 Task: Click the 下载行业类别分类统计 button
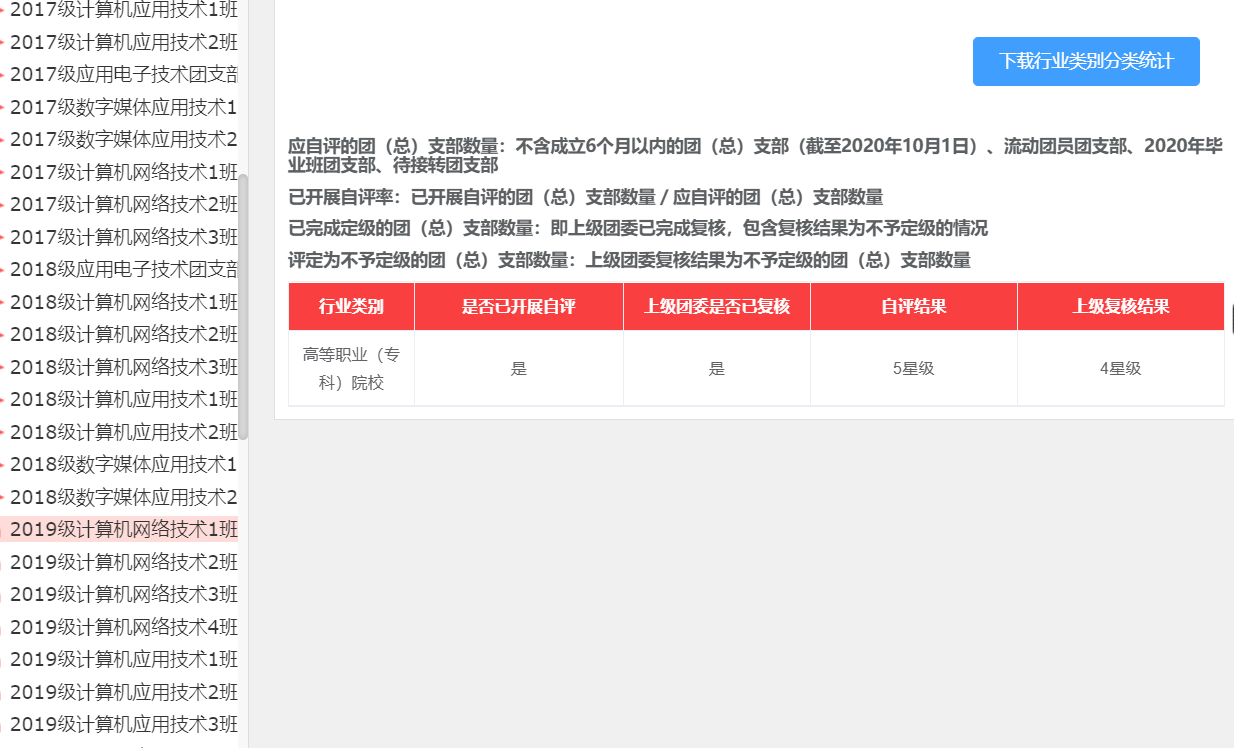tap(1086, 61)
